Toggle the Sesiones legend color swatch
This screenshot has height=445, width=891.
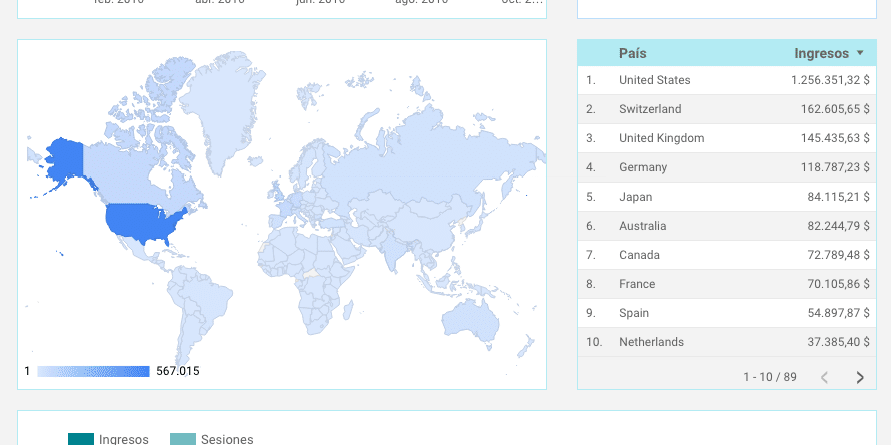click(x=183, y=439)
